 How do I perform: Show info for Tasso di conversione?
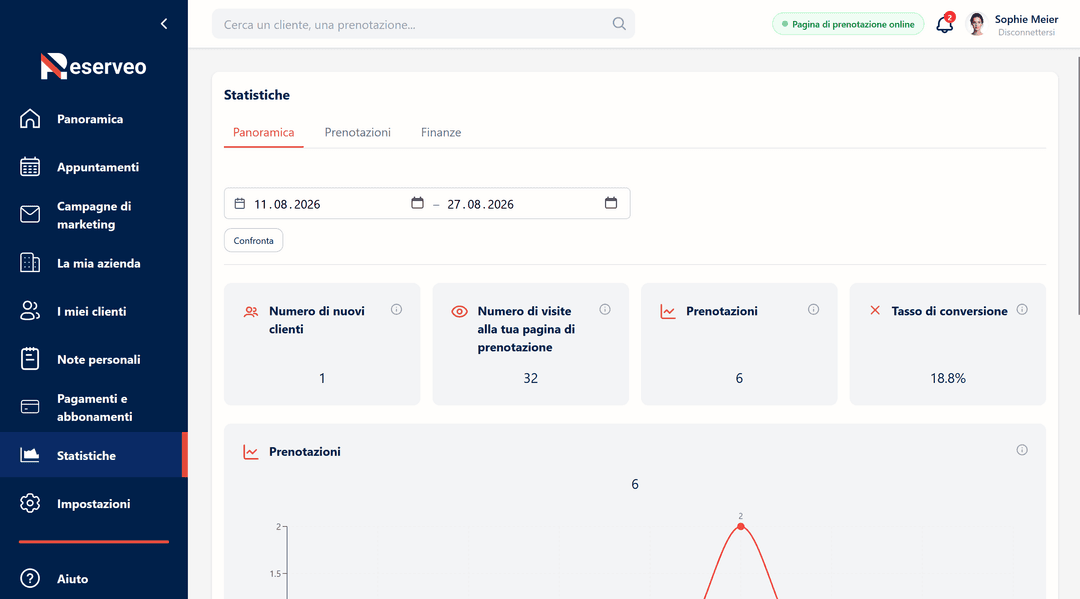click(1022, 310)
